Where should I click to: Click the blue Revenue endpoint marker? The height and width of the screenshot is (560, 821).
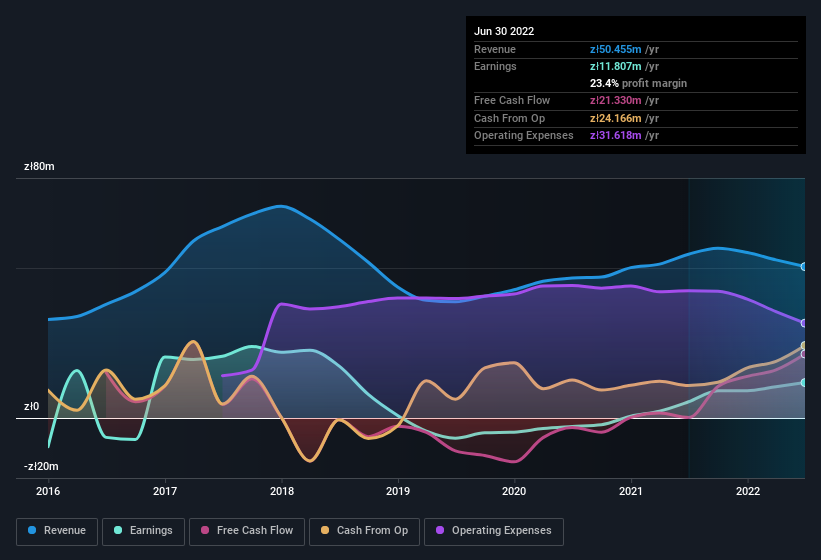[804, 266]
